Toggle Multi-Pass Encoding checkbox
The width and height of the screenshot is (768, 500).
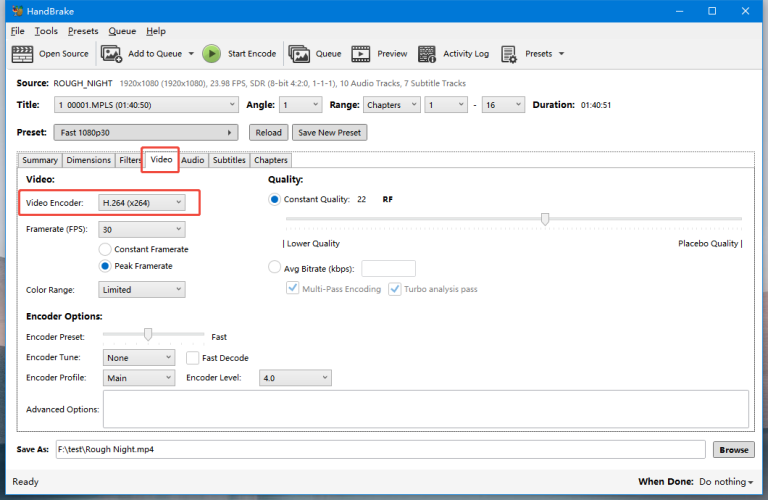pyautogui.click(x=292, y=288)
